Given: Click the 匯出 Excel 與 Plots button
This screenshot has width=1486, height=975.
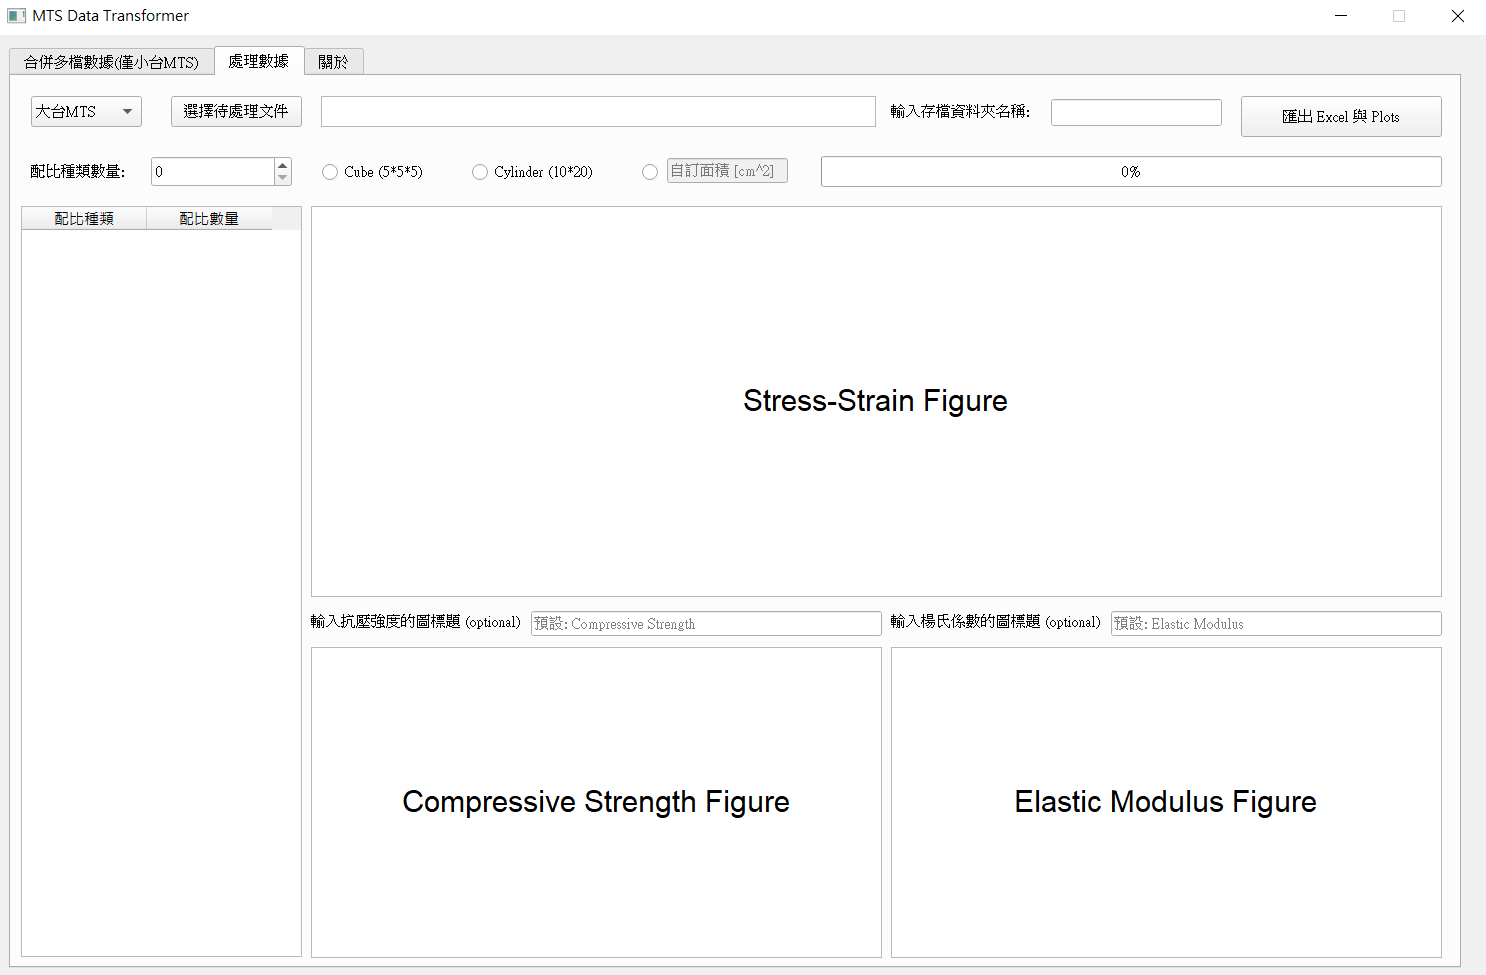Looking at the screenshot, I should pos(1341,116).
